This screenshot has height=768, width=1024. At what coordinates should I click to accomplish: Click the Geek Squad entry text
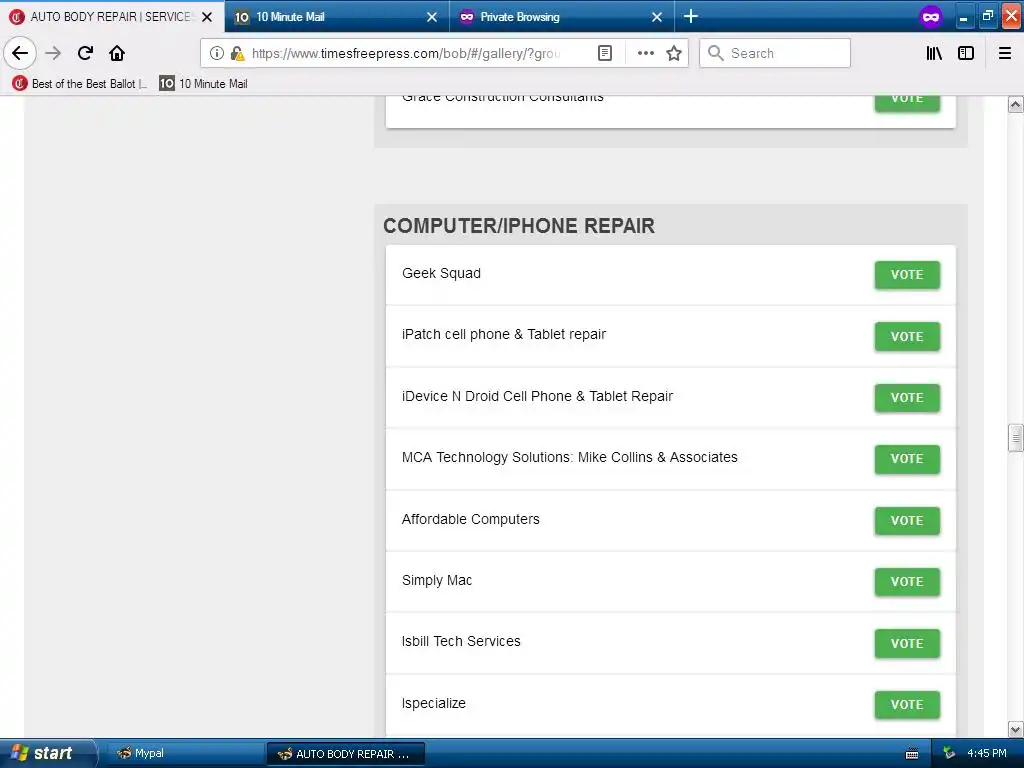[441, 274]
